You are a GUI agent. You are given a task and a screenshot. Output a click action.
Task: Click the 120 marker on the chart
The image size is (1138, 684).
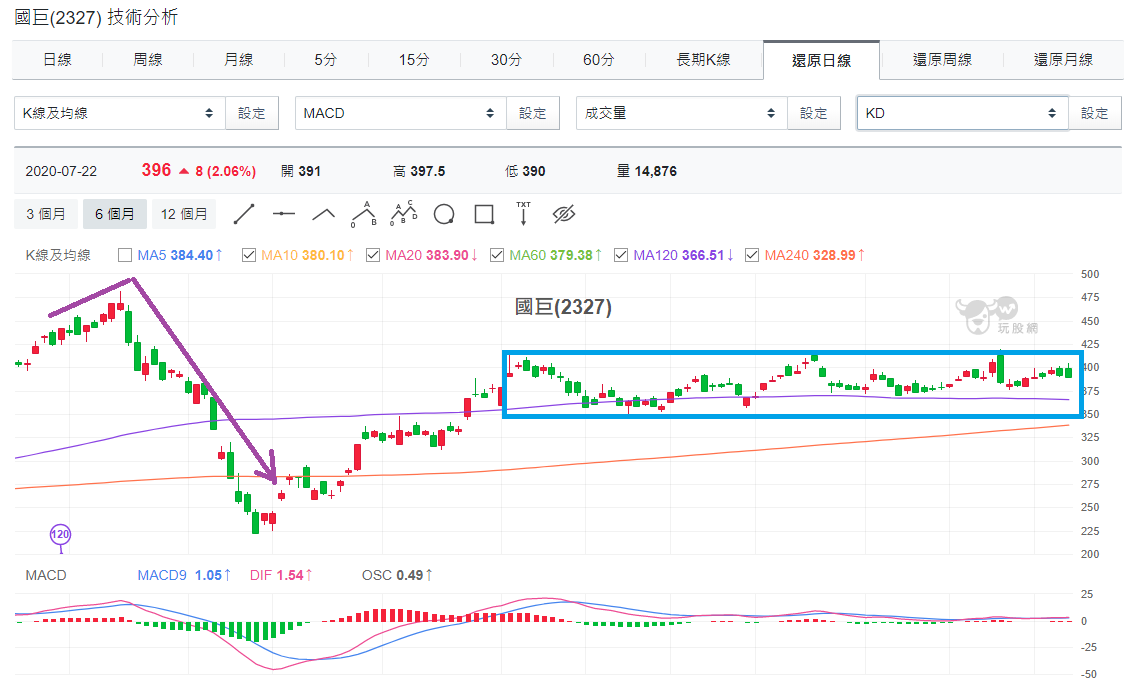click(60, 534)
